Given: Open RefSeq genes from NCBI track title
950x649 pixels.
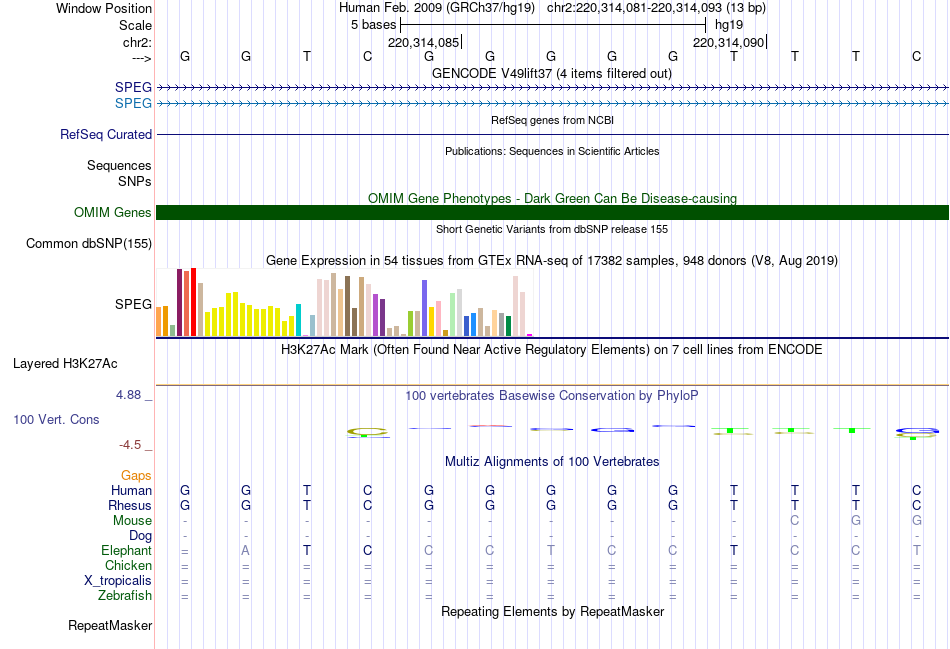Looking at the screenshot, I should [x=552, y=120].
